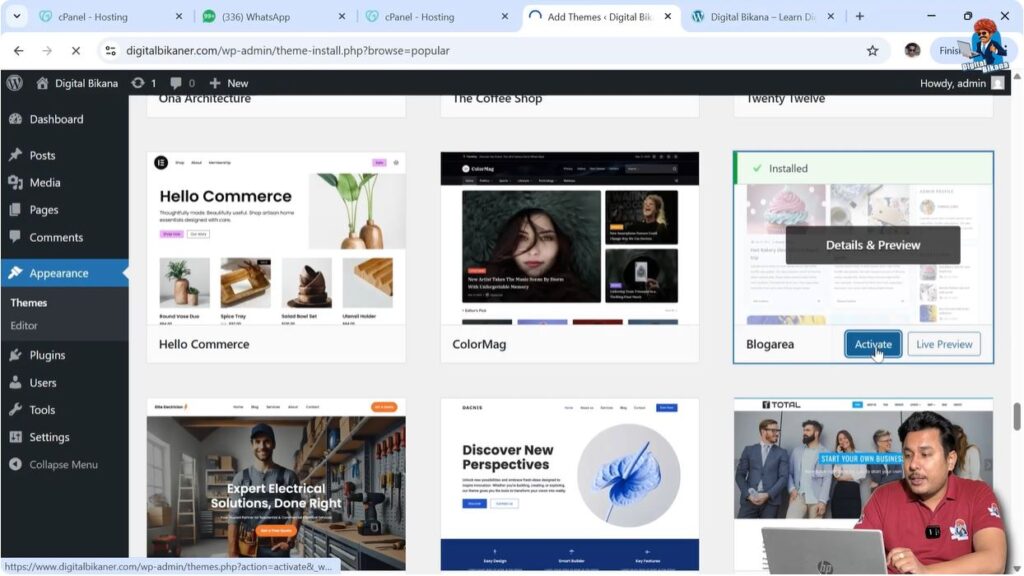Open Details & Preview for Blogarea
The height and width of the screenshot is (576, 1024).
(872, 245)
